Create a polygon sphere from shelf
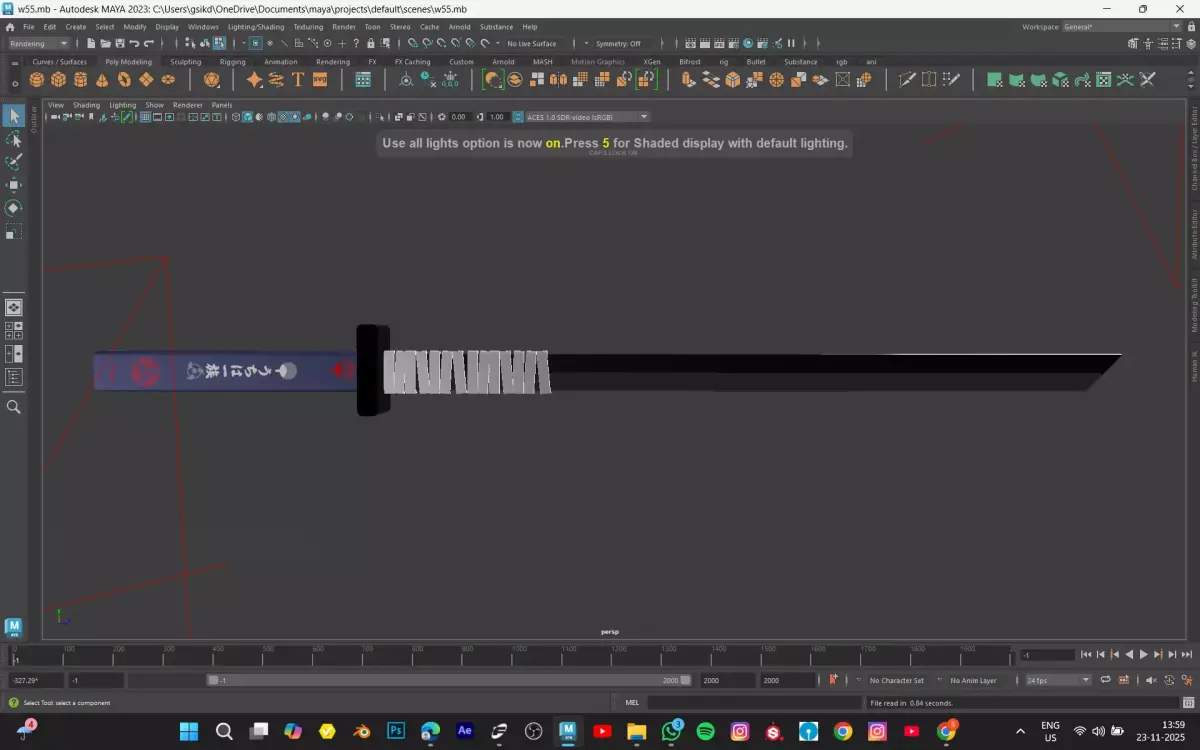 36,80
